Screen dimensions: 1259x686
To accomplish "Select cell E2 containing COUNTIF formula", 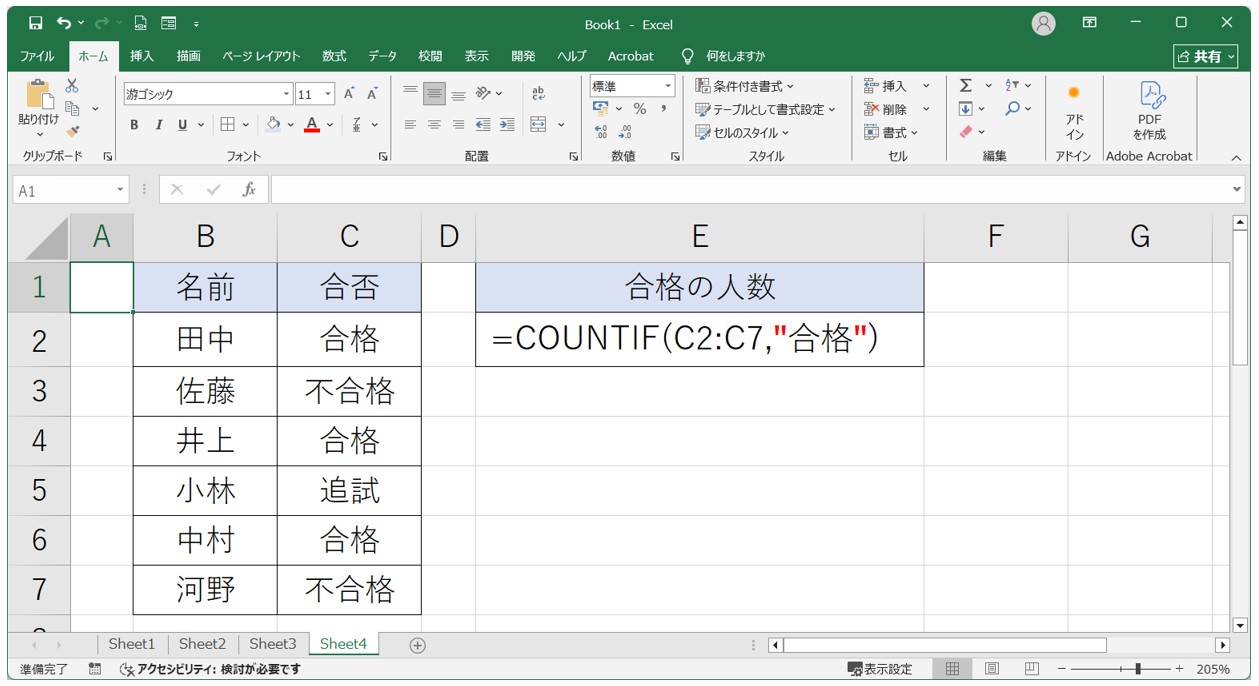I will (x=699, y=340).
